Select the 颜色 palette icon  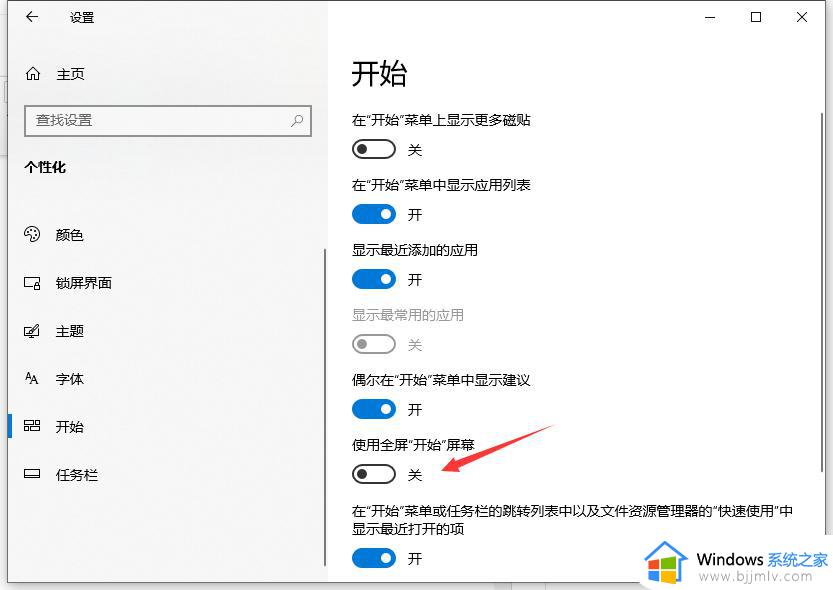[x=32, y=234]
